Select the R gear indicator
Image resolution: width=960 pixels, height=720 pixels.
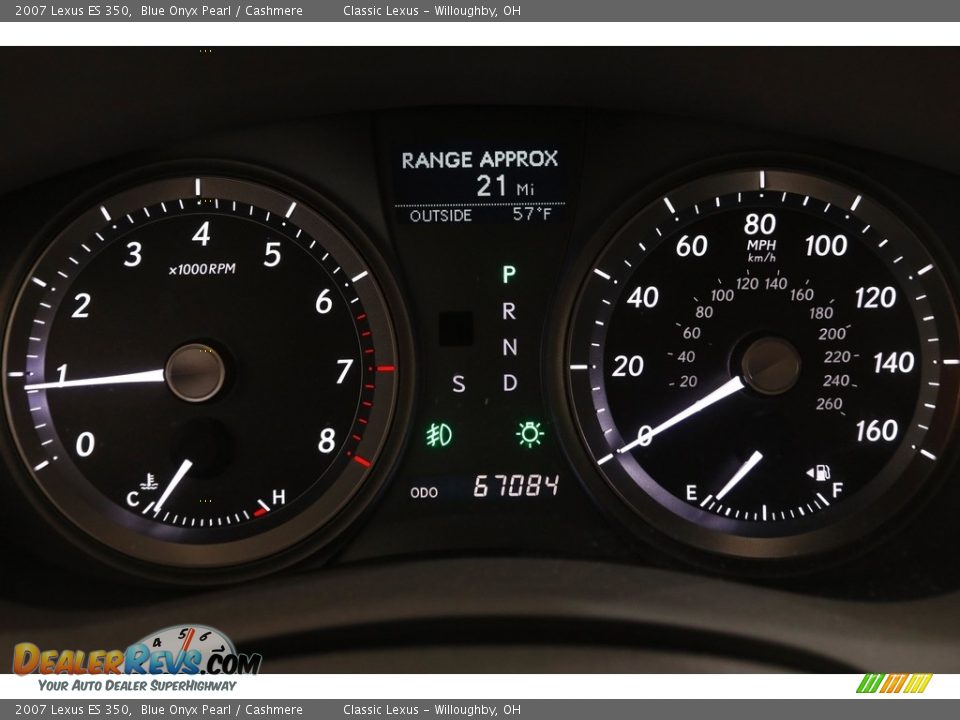509,311
